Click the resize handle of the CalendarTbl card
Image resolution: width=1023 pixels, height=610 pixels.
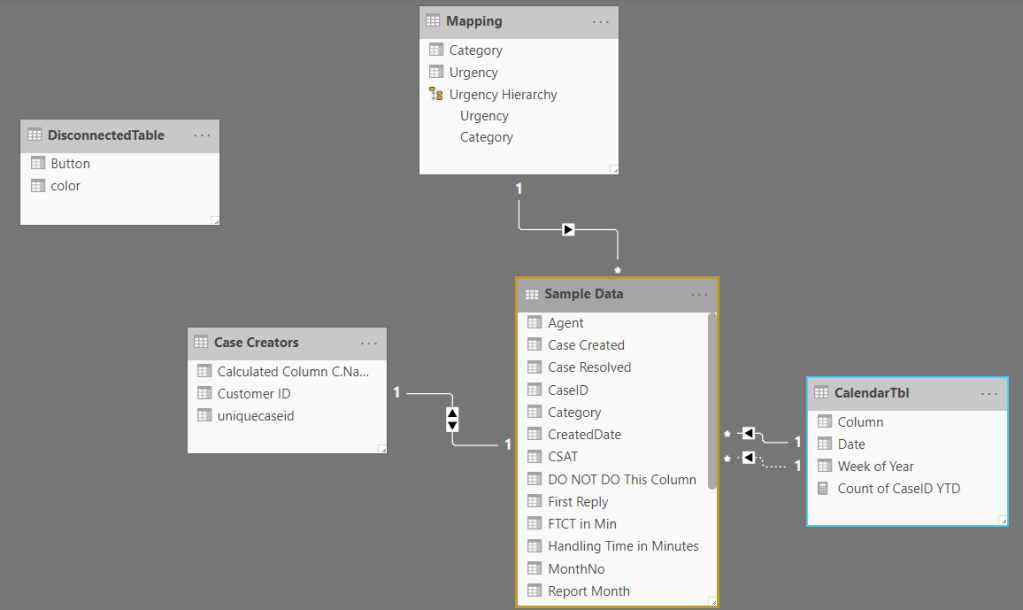(x=1002, y=520)
